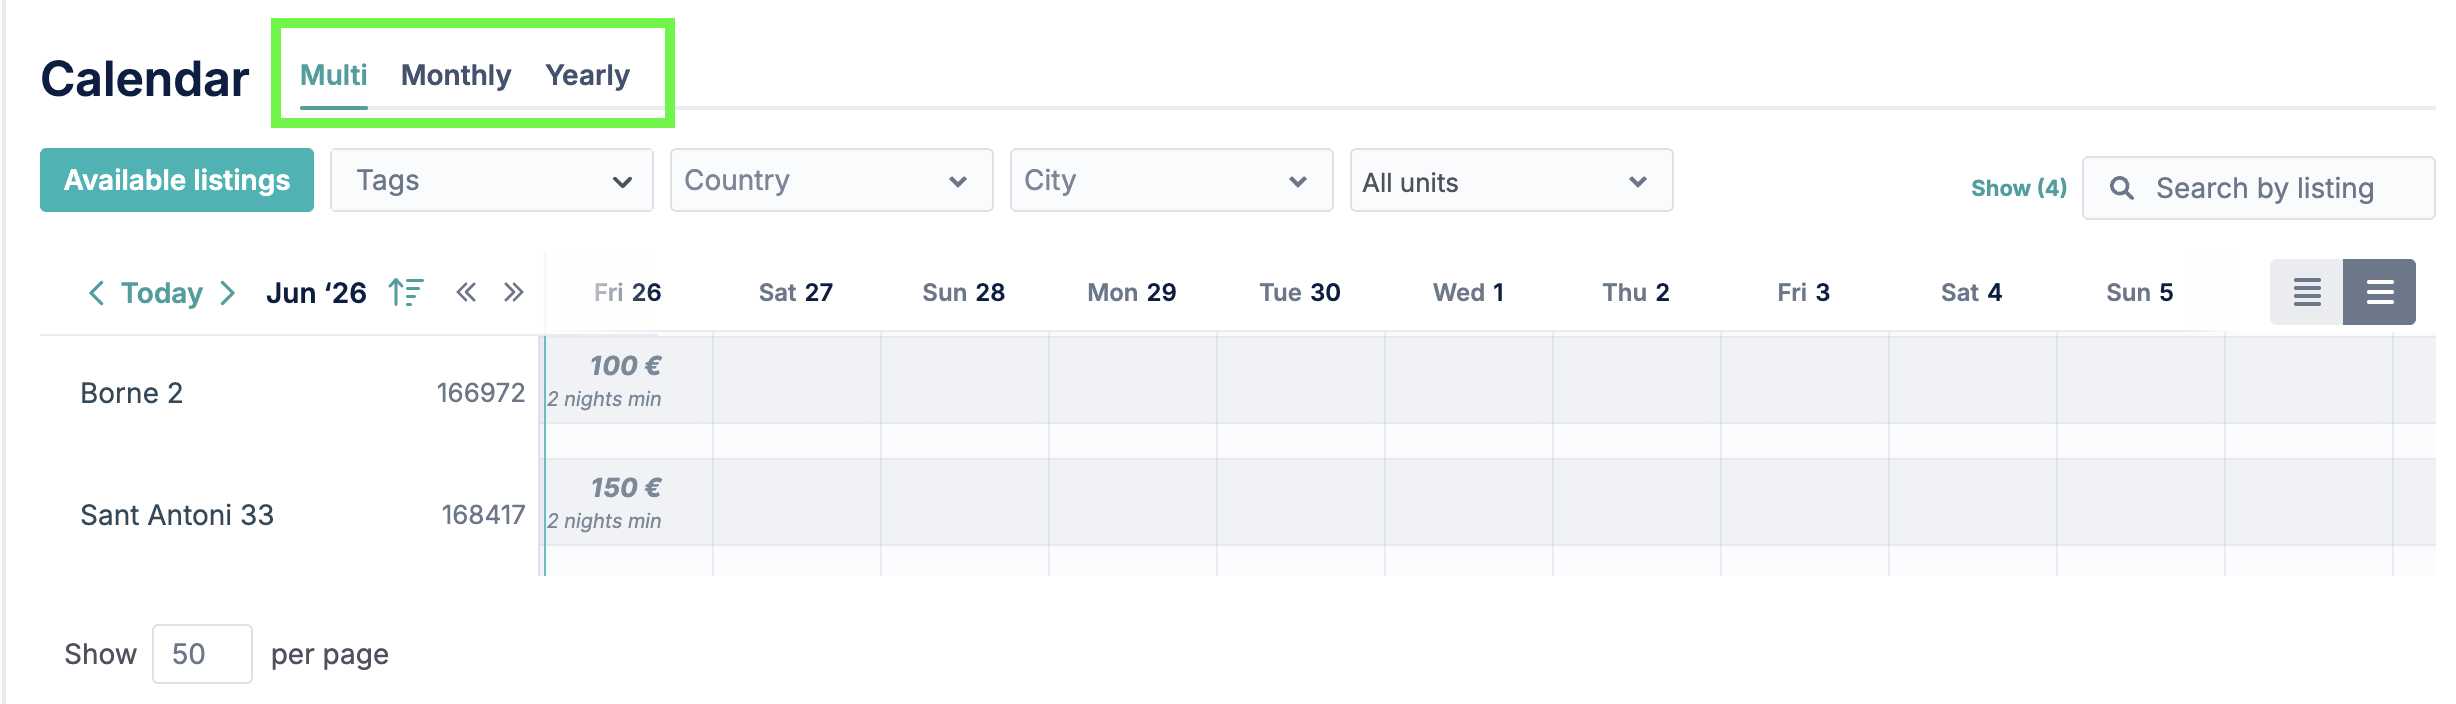
Task: Jump back with double left chevron
Action: pos(466,292)
